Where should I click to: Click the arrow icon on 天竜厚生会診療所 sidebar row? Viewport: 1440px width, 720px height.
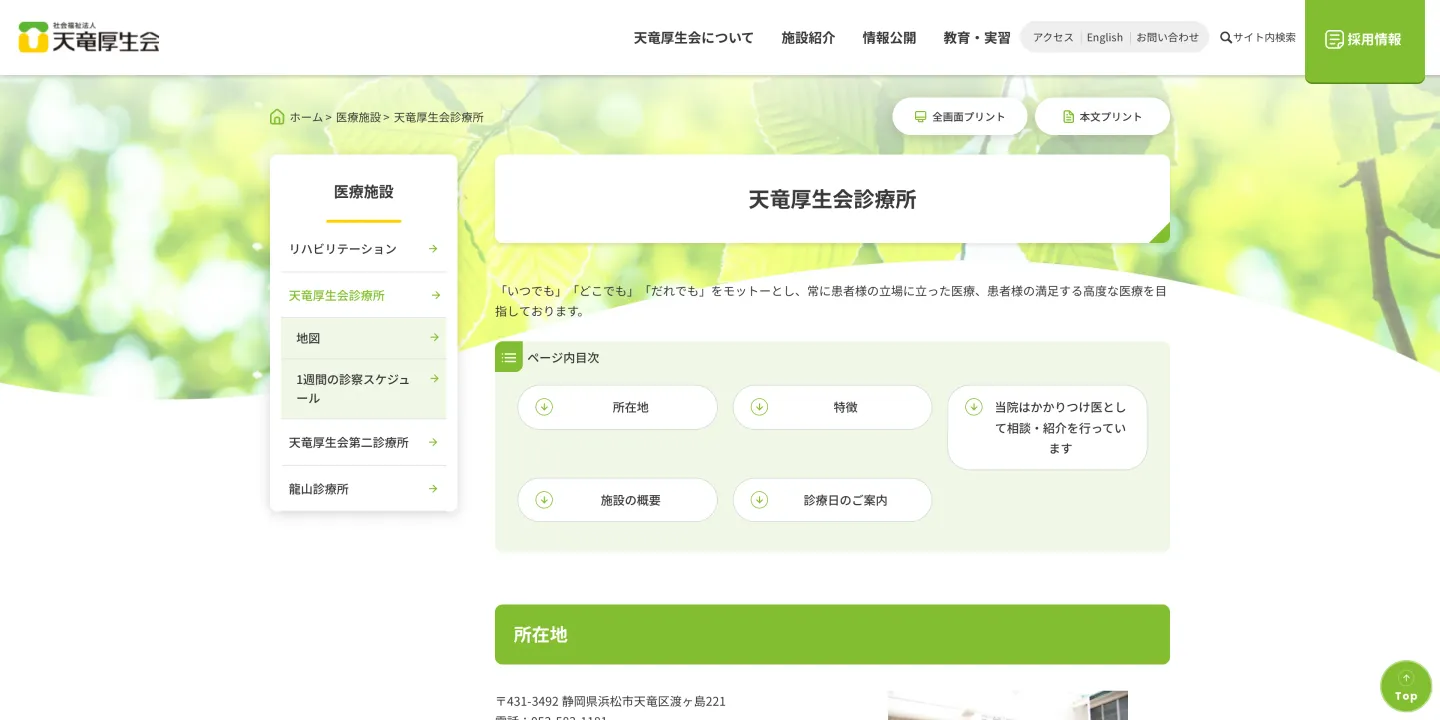436,295
